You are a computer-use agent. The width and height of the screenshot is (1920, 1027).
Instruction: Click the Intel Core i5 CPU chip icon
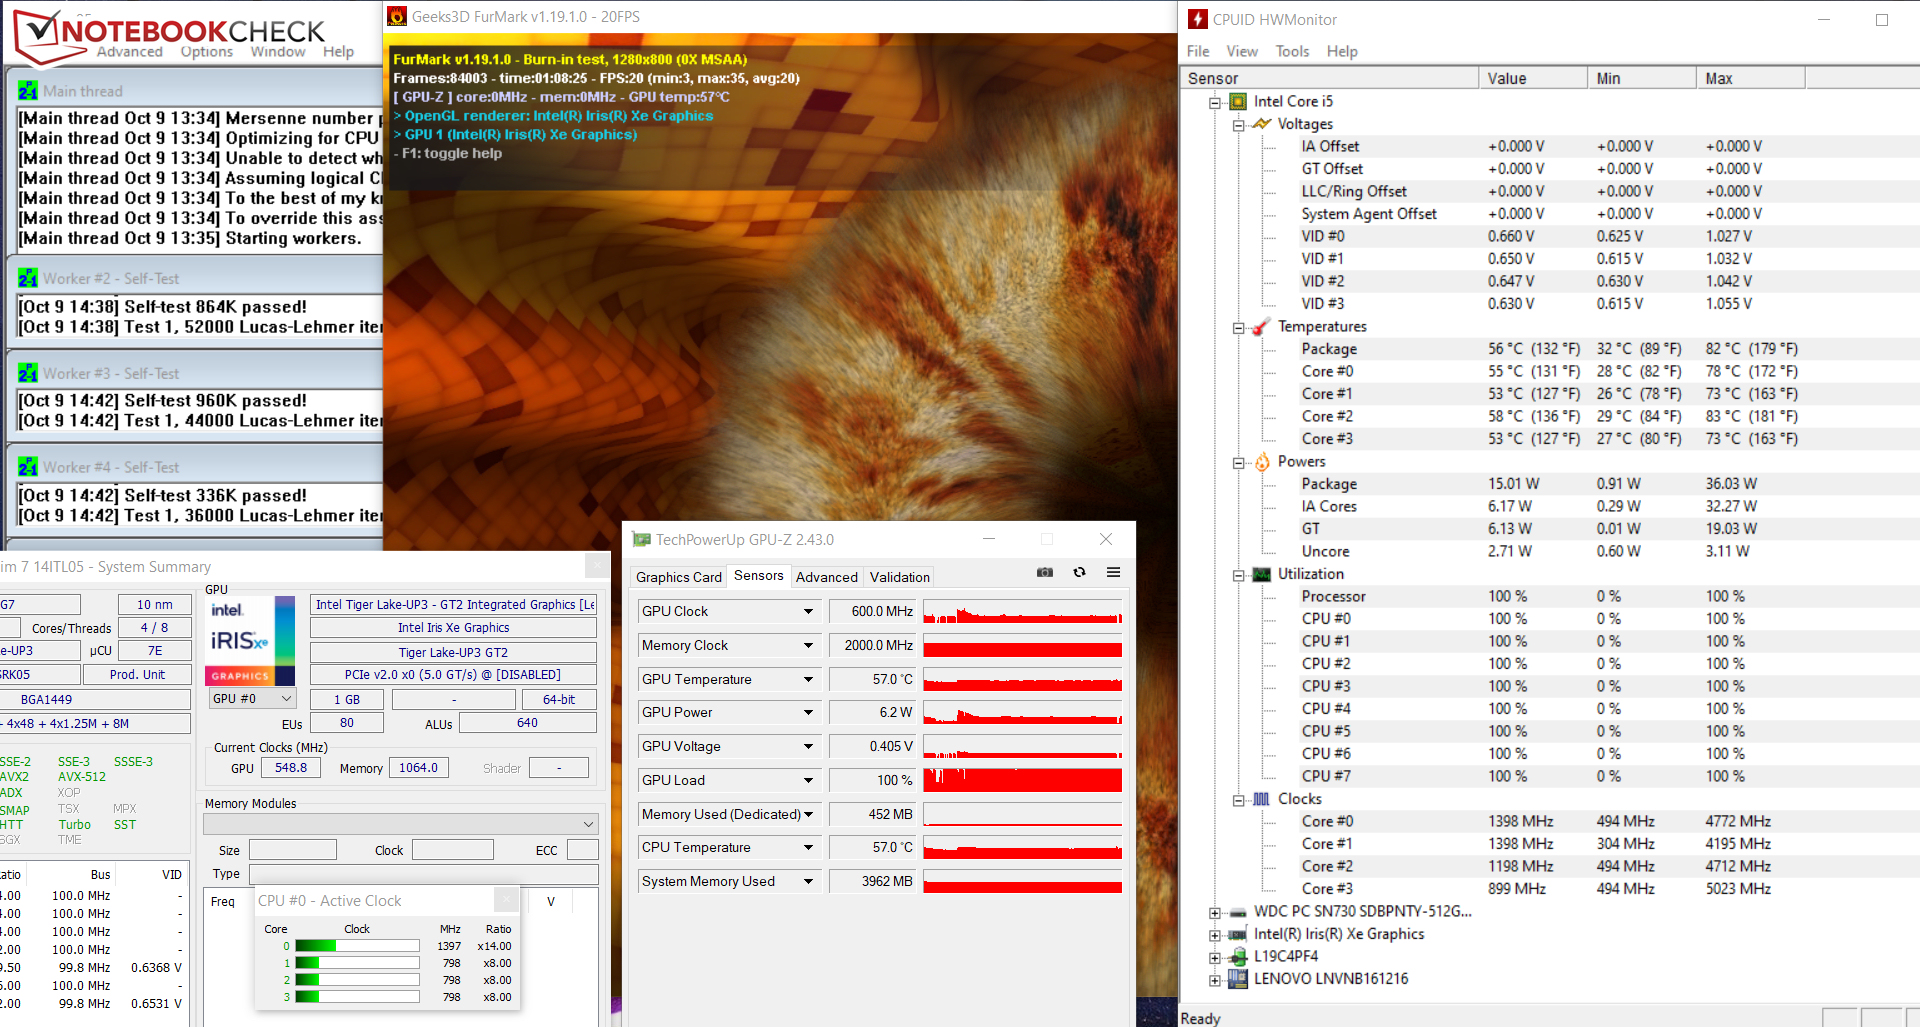1238,101
